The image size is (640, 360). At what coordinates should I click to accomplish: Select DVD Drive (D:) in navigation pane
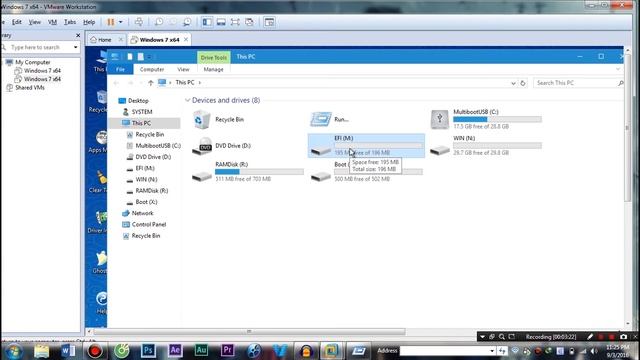pos(153,157)
